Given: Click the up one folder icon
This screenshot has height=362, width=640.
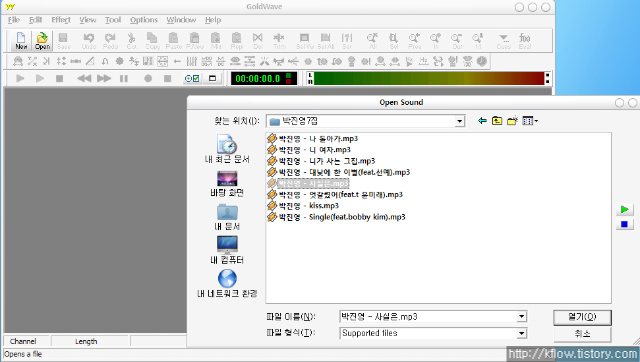Looking at the screenshot, I should pyautogui.click(x=497, y=121).
